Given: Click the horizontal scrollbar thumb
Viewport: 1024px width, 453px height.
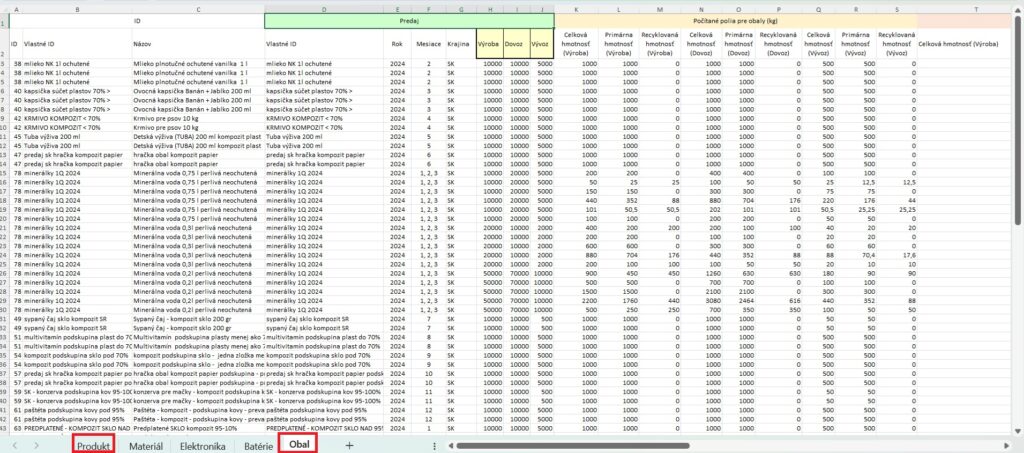Looking at the screenshot, I should coord(575,444).
